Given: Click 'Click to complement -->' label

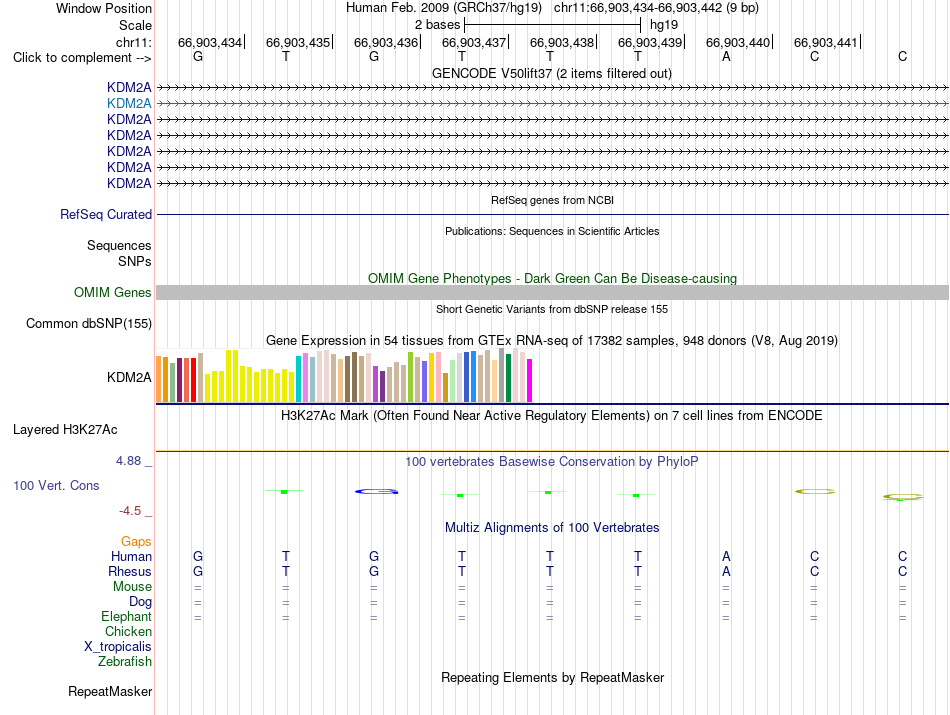Looking at the screenshot, I should click(82, 58).
